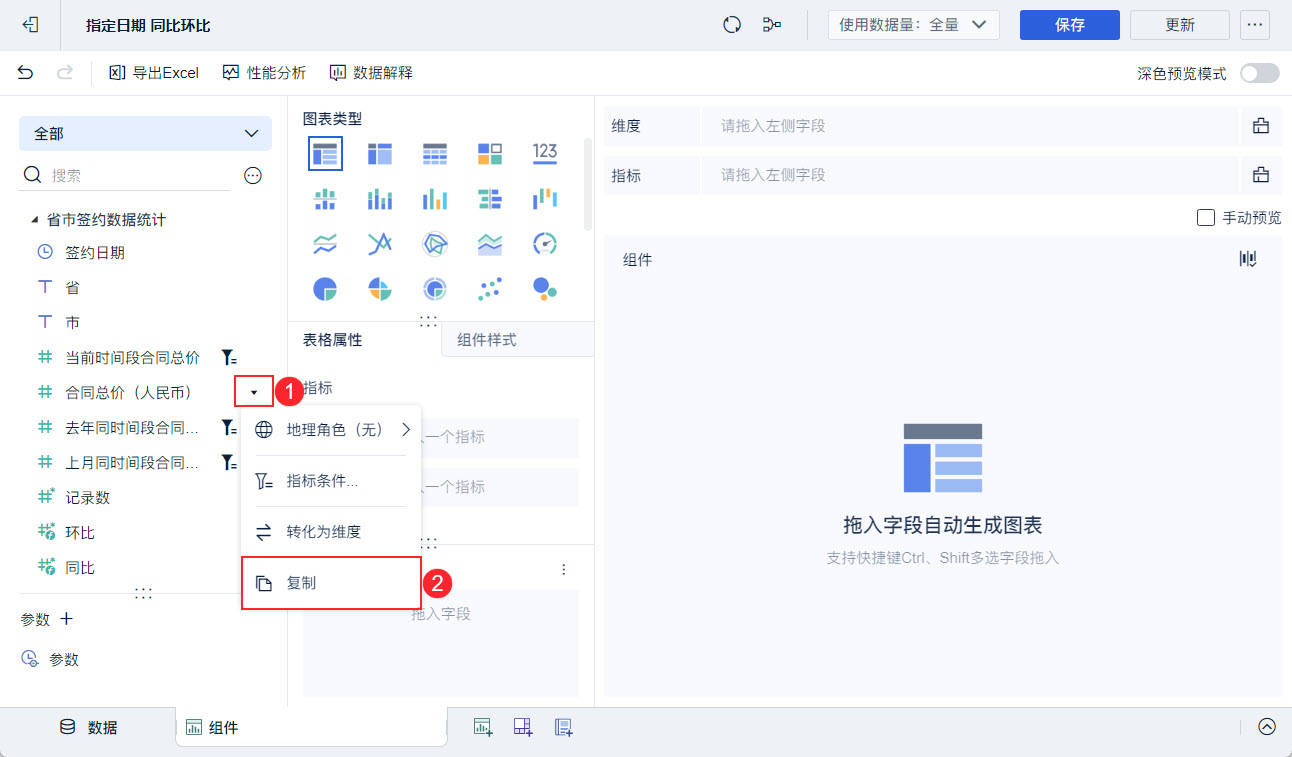Open the data lineage icon in header
The height and width of the screenshot is (757, 1292).
771,25
